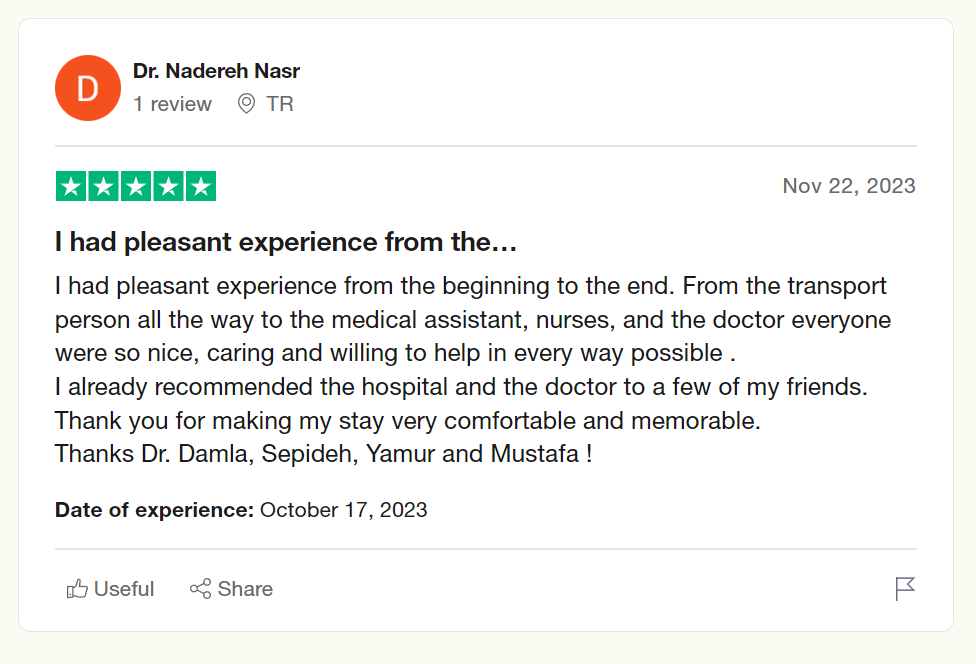Click the orange "D" reviewer avatar
Viewport: 976px width, 664px height.
88,88
